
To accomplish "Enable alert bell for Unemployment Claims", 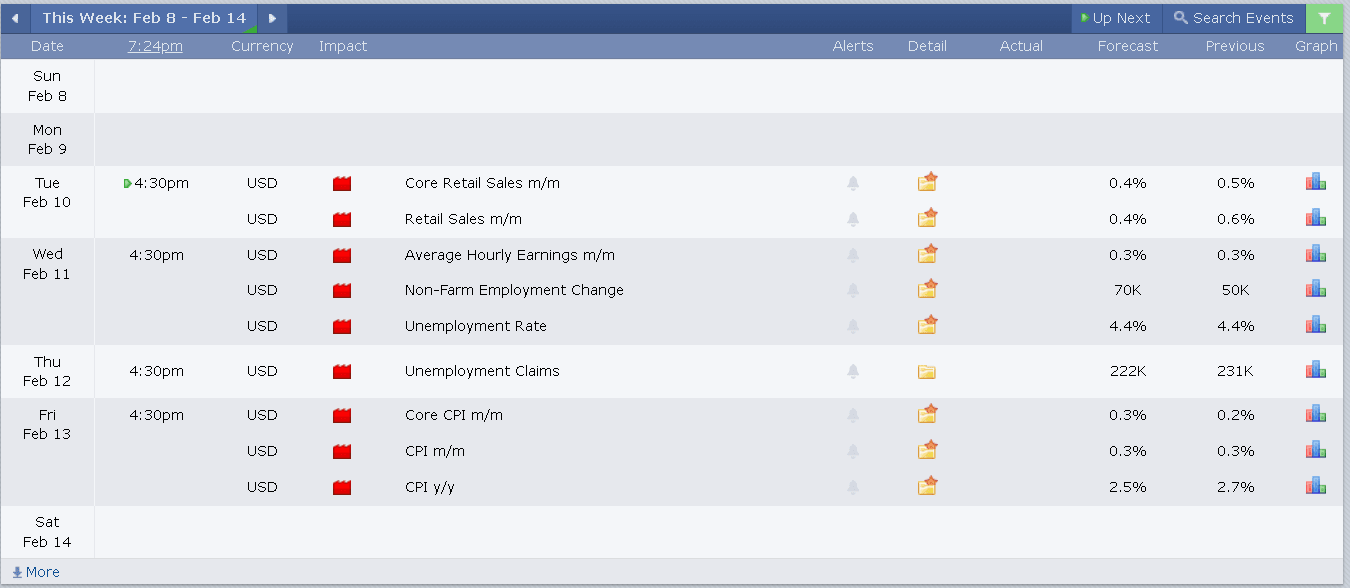I will pos(853,371).
